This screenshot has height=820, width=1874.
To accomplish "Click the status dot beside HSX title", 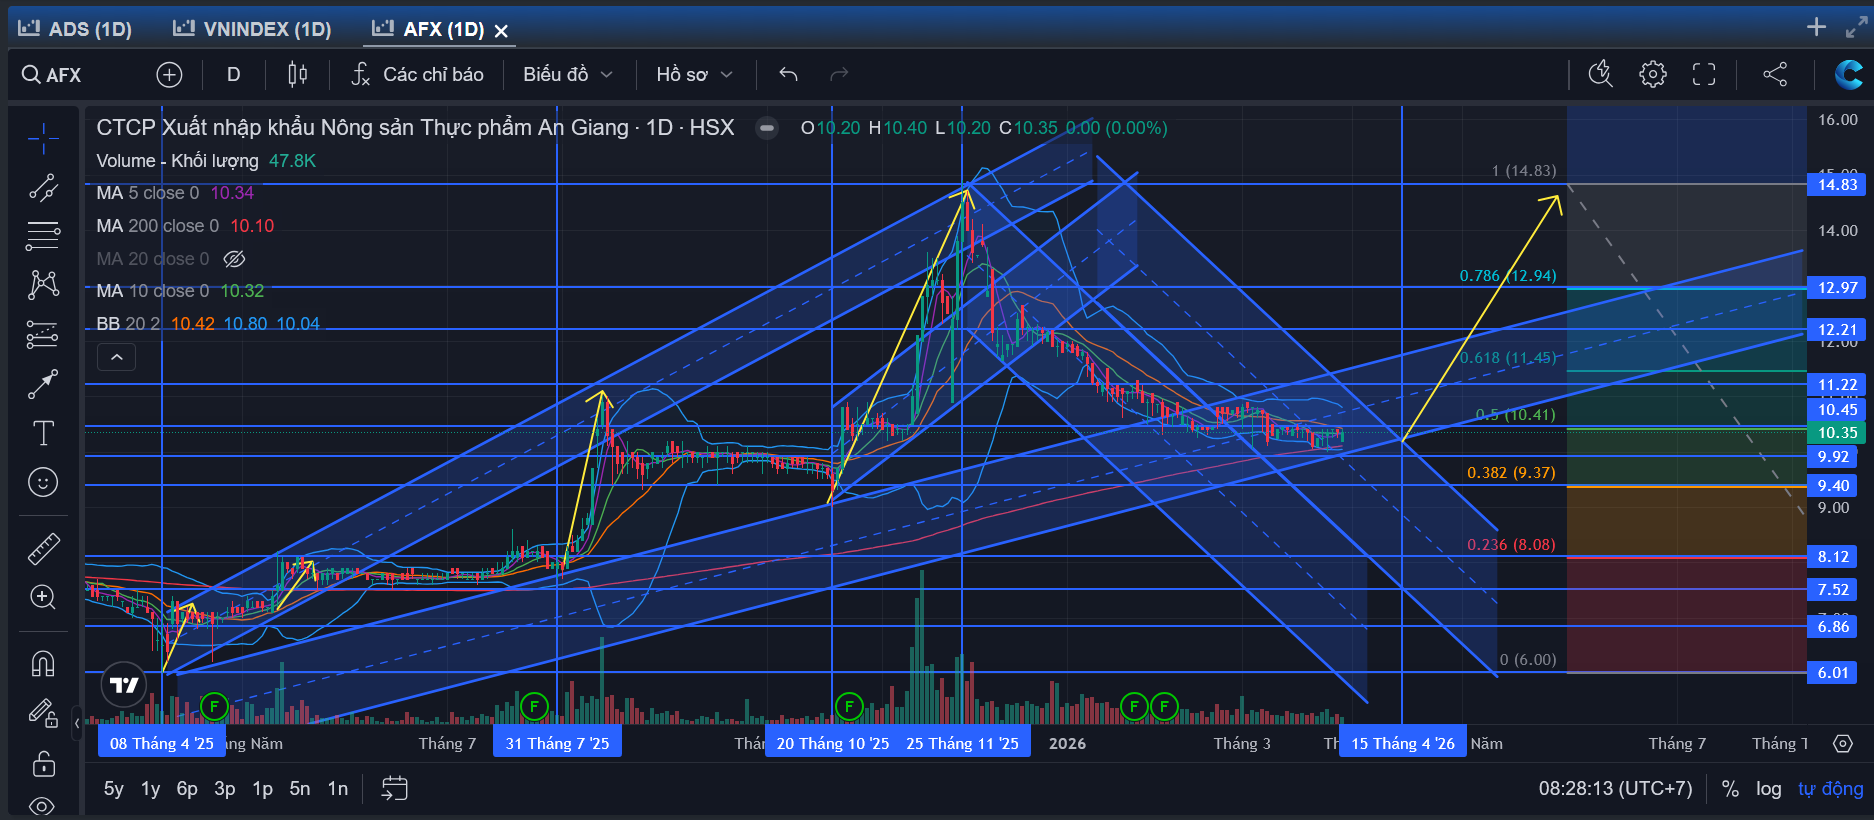I will 767,128.
